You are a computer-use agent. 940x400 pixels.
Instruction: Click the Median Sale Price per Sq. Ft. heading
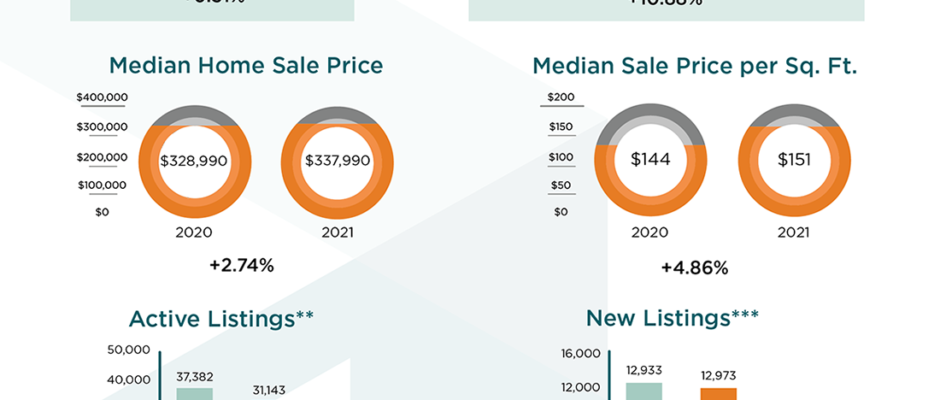[695, 65]
